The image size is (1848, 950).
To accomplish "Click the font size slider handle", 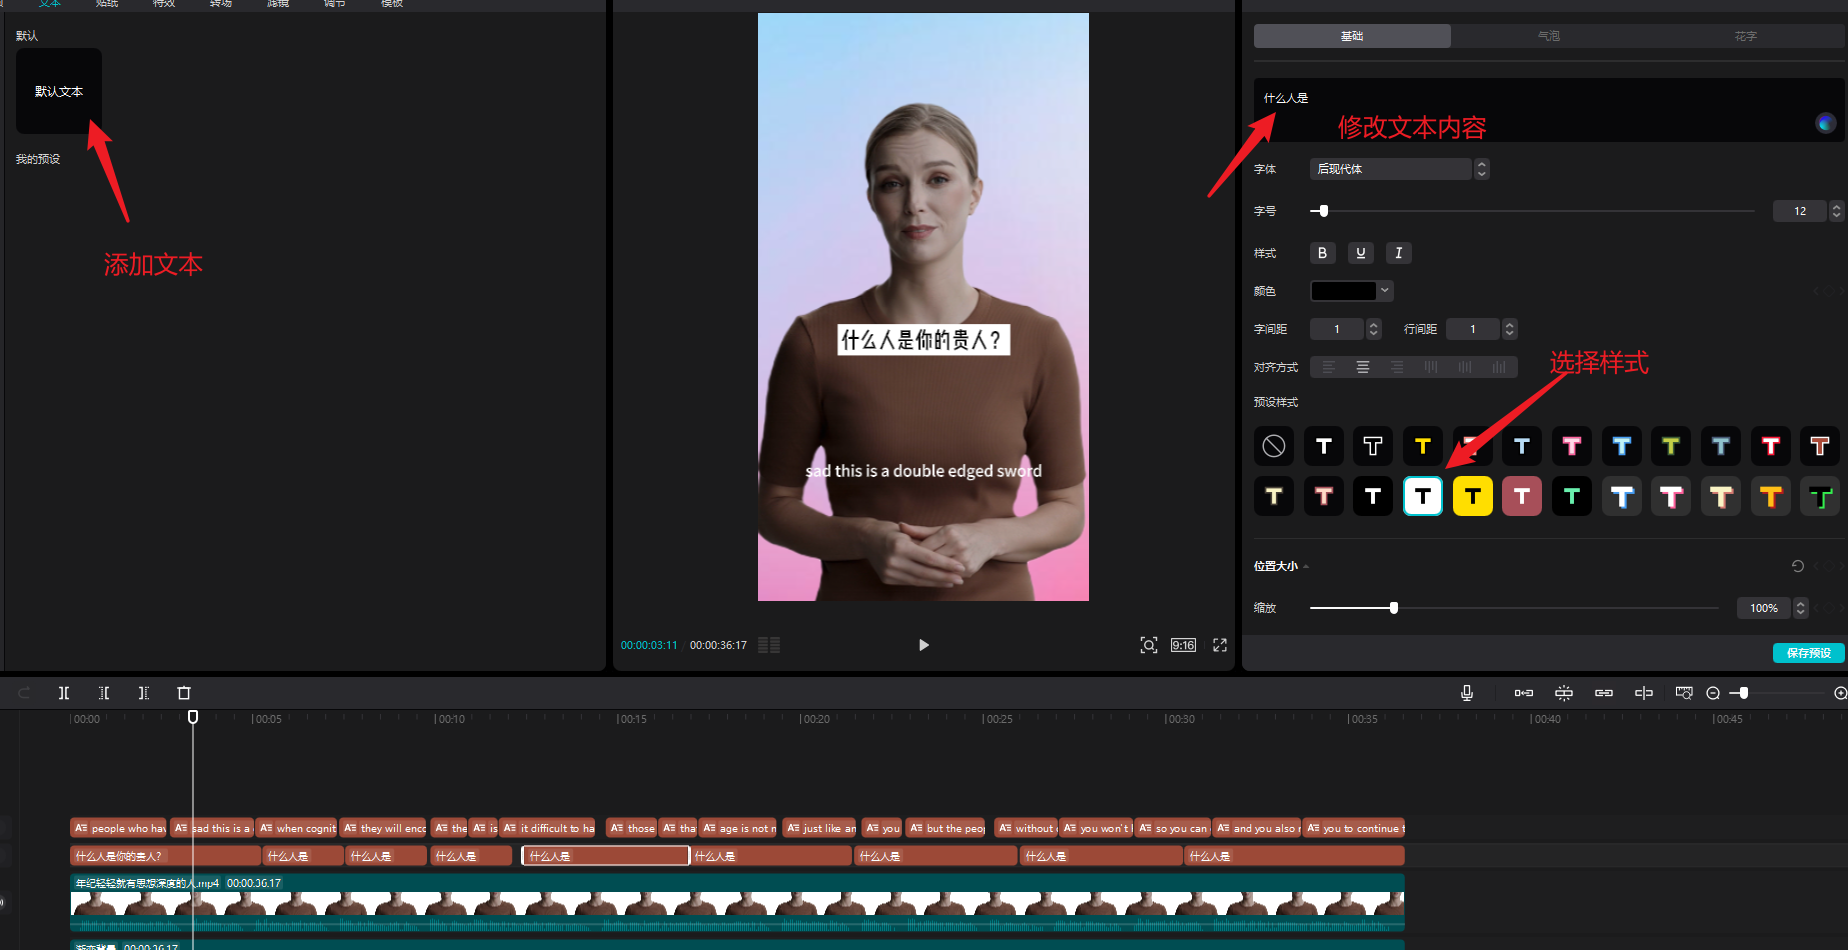I will tap(1324, 211).
